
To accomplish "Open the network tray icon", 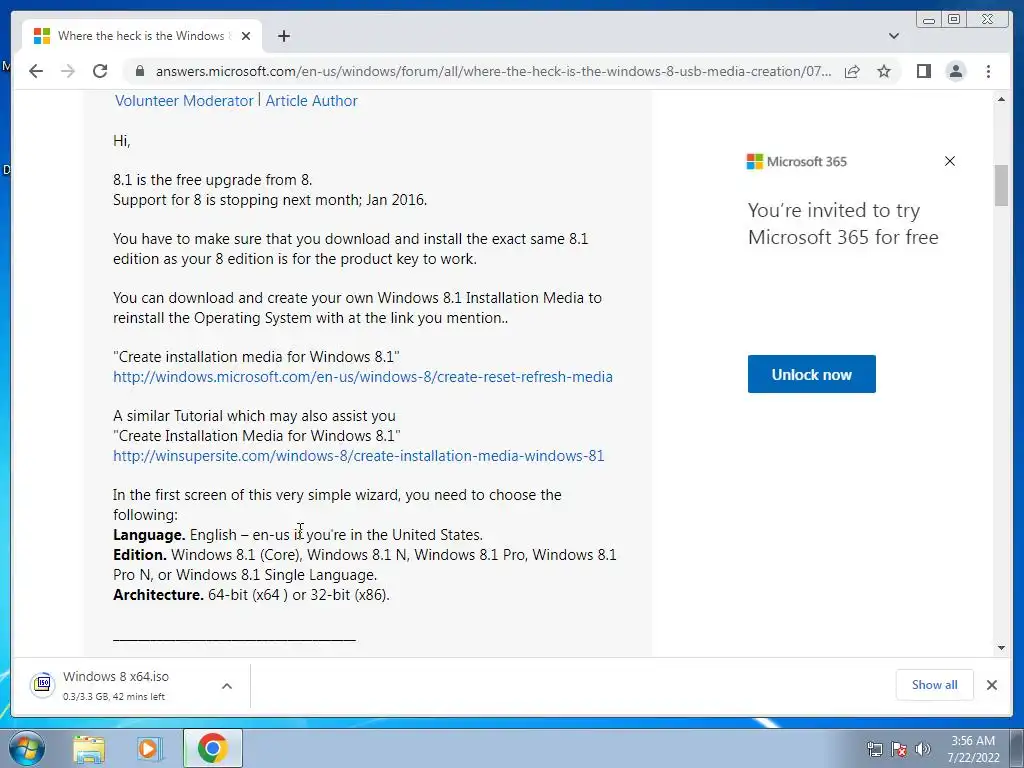I will coord(874,749).
